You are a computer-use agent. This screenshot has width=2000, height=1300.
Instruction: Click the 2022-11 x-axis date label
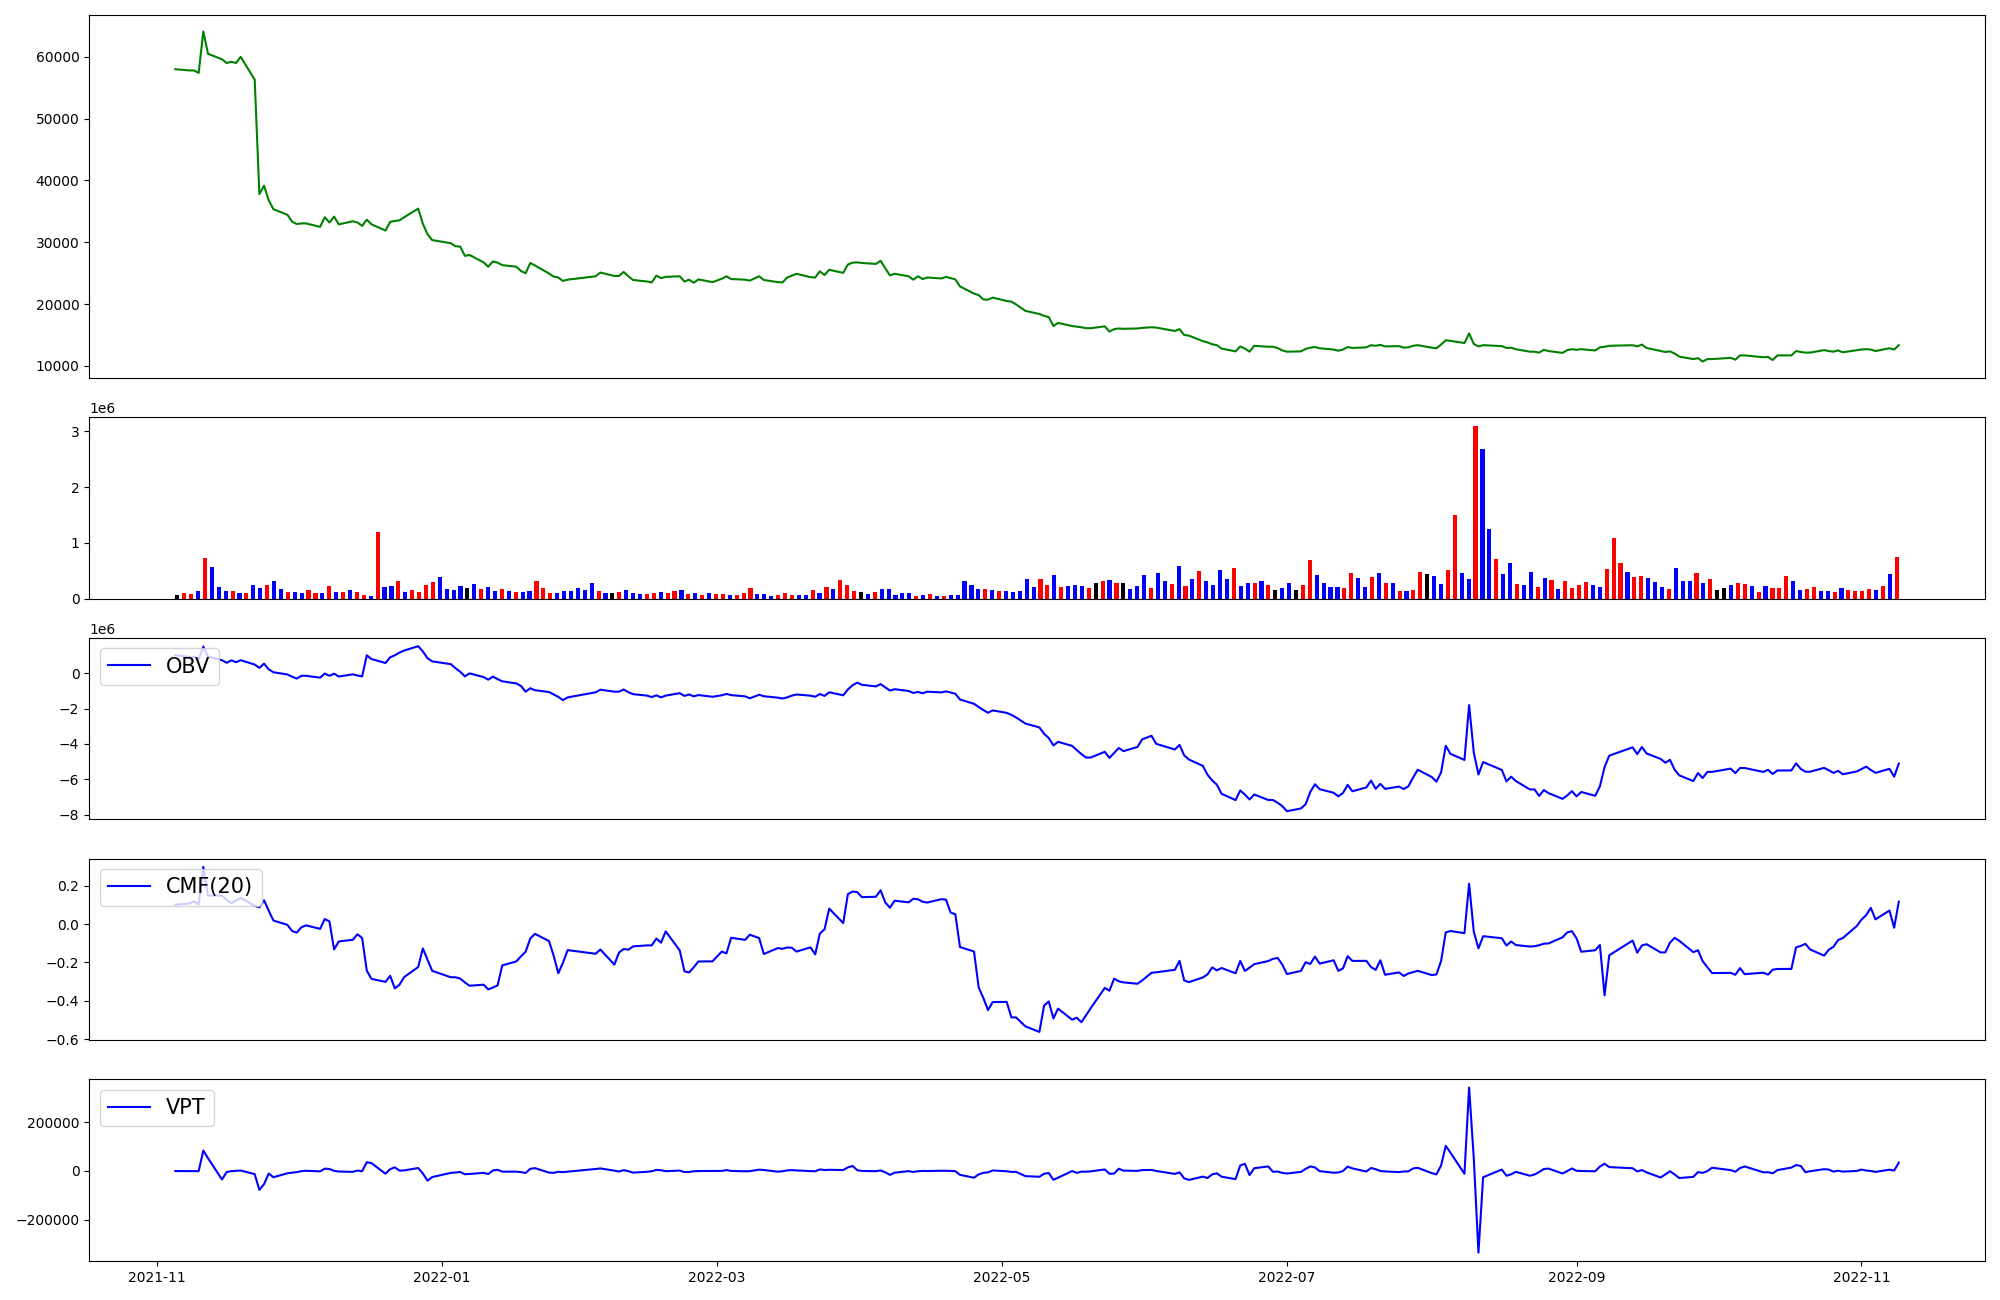pos(1861,1277)
